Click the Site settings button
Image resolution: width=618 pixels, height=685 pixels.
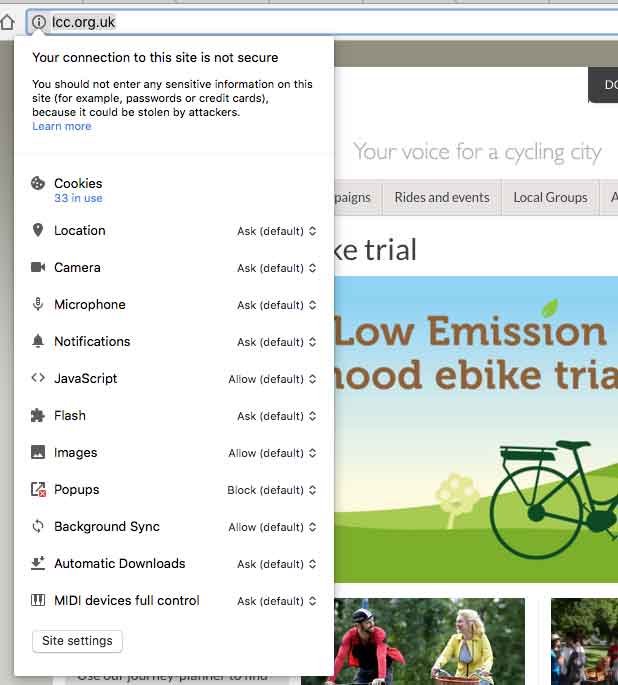77,641
